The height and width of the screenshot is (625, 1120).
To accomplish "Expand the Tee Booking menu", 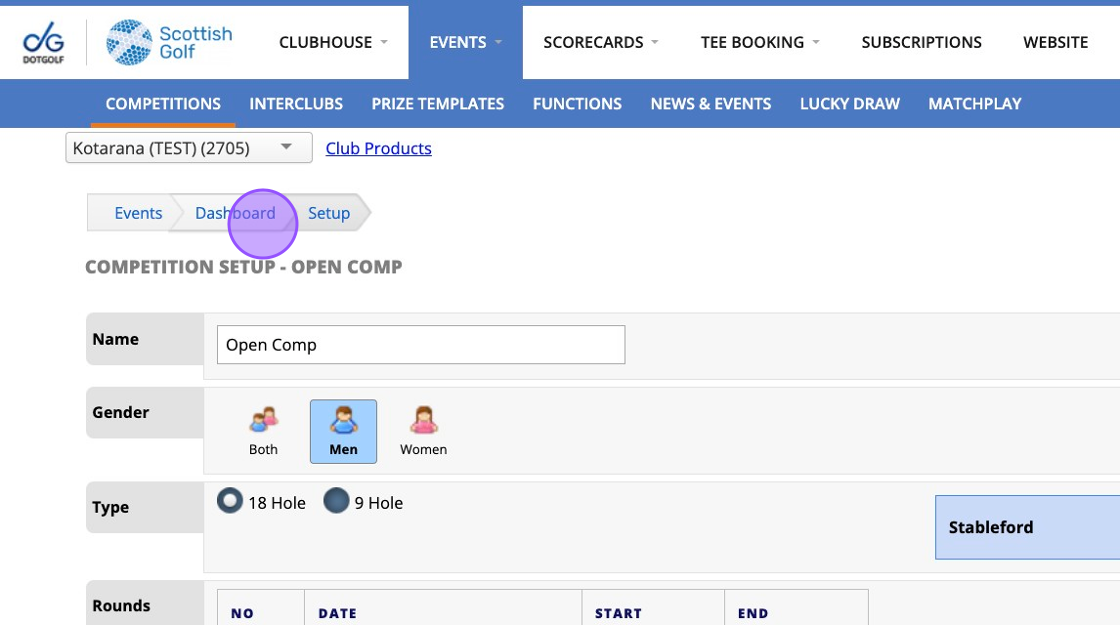I will [760, 42].
